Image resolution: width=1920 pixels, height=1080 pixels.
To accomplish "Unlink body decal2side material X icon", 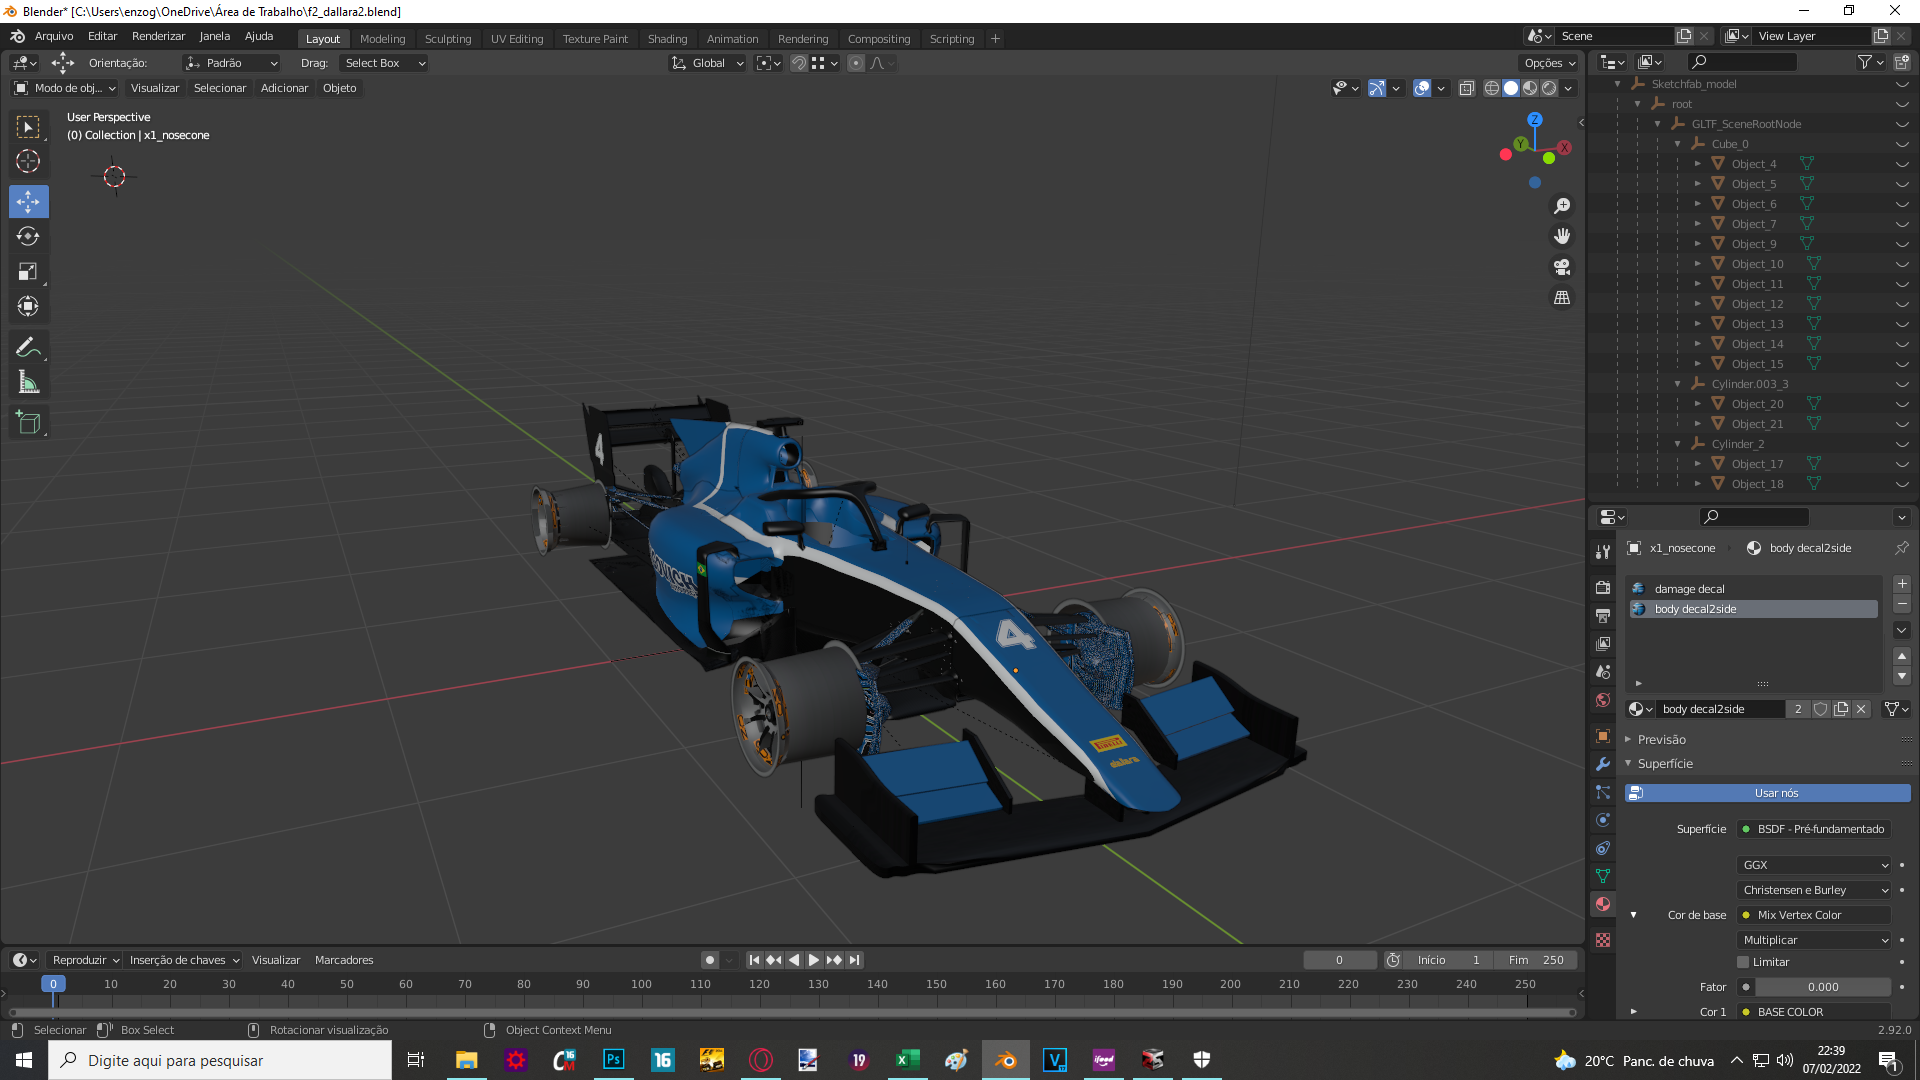I will (1861, 709).
